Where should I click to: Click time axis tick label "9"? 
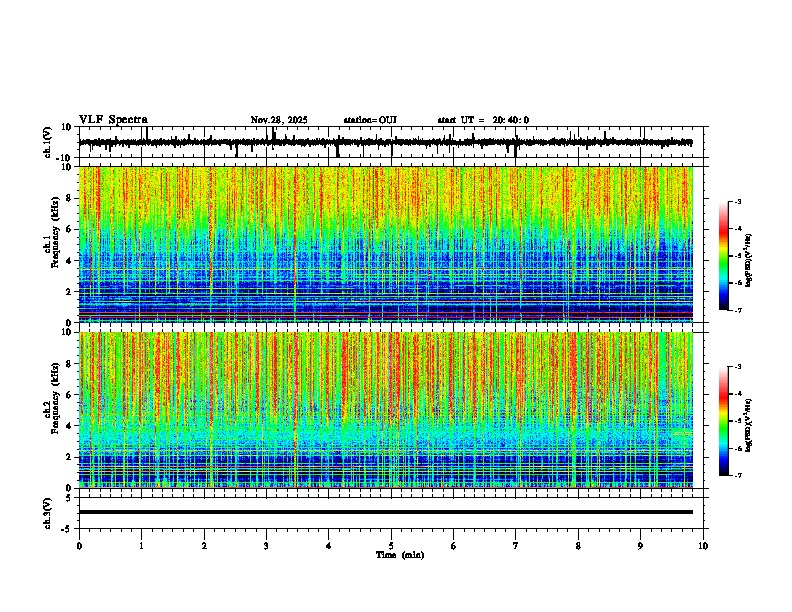(x=640, y=546)
